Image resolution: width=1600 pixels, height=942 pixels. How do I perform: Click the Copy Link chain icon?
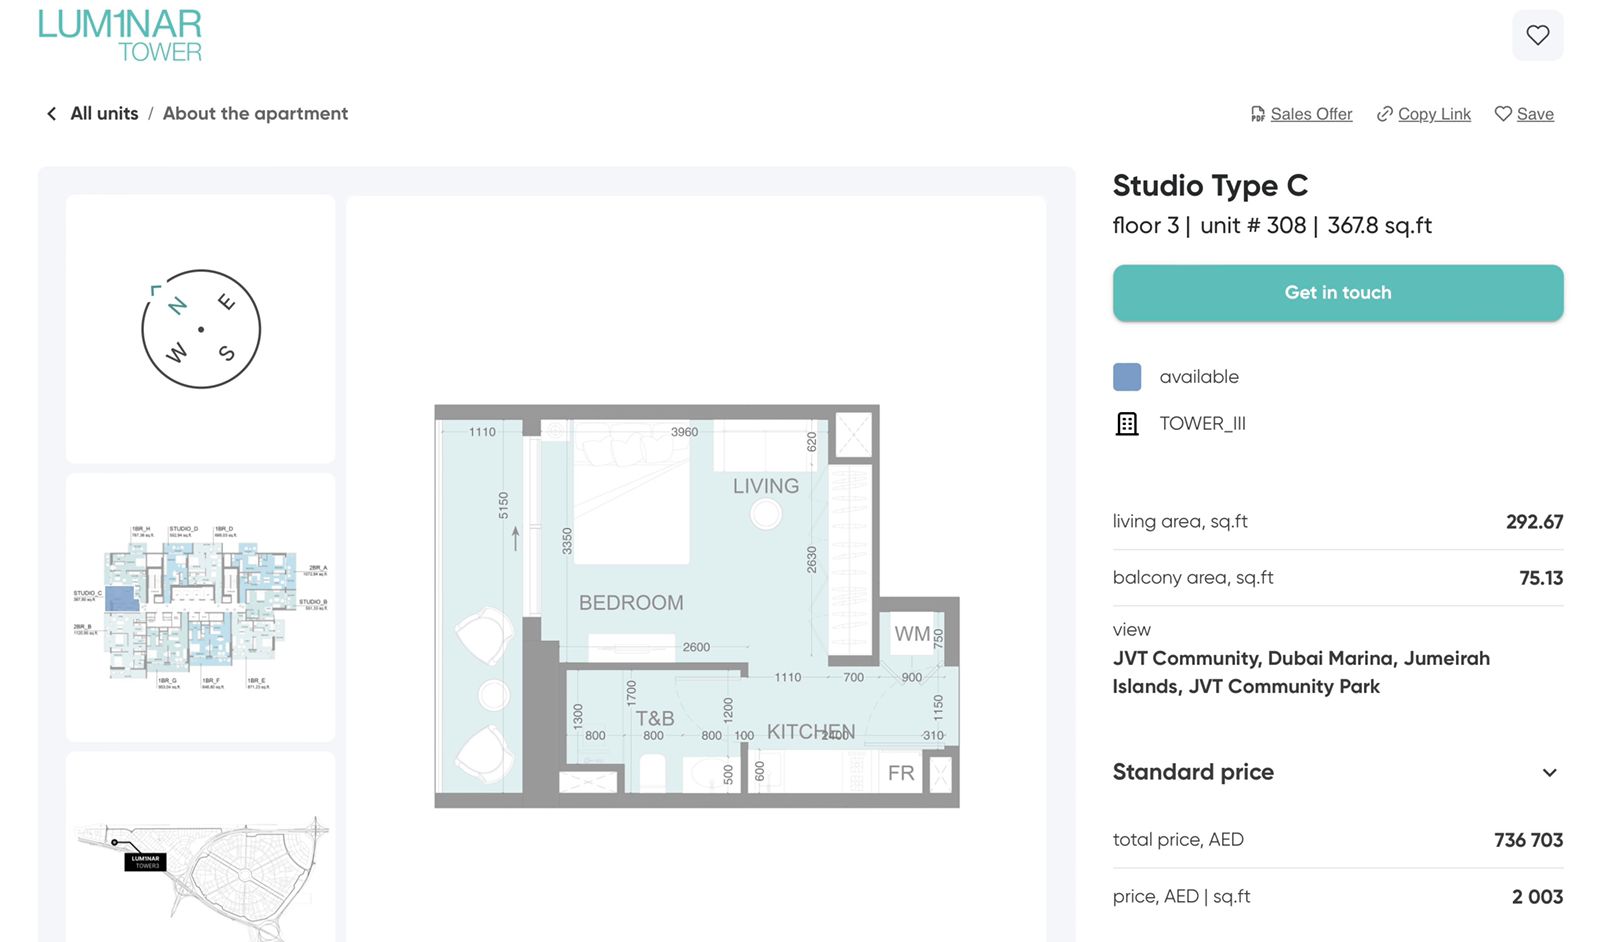click(1385, 114)
